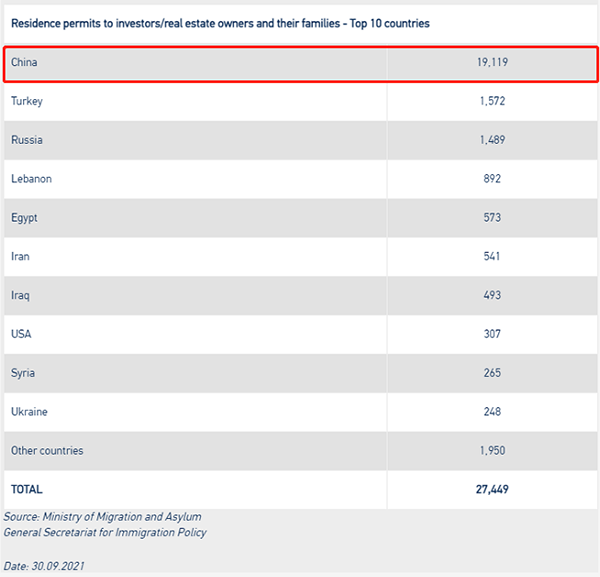Click the value 265
Screen dimensions: 600x577
(x=492, y=373)
